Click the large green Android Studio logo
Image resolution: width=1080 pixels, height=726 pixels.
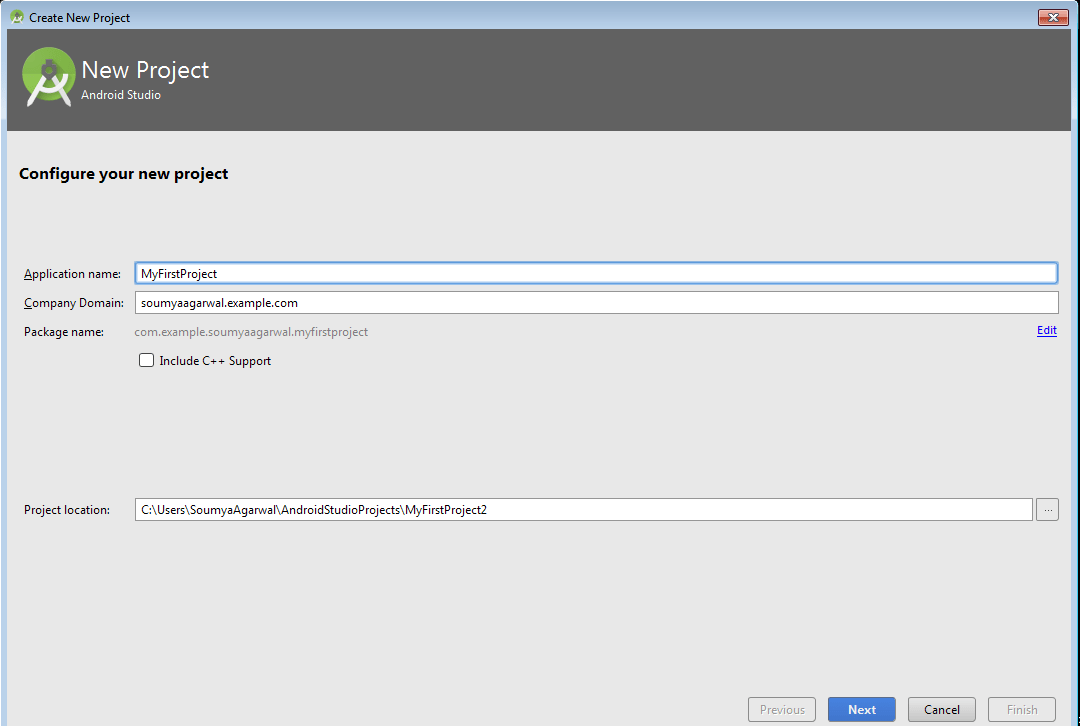pyautogui.click(x=48, y=76)
